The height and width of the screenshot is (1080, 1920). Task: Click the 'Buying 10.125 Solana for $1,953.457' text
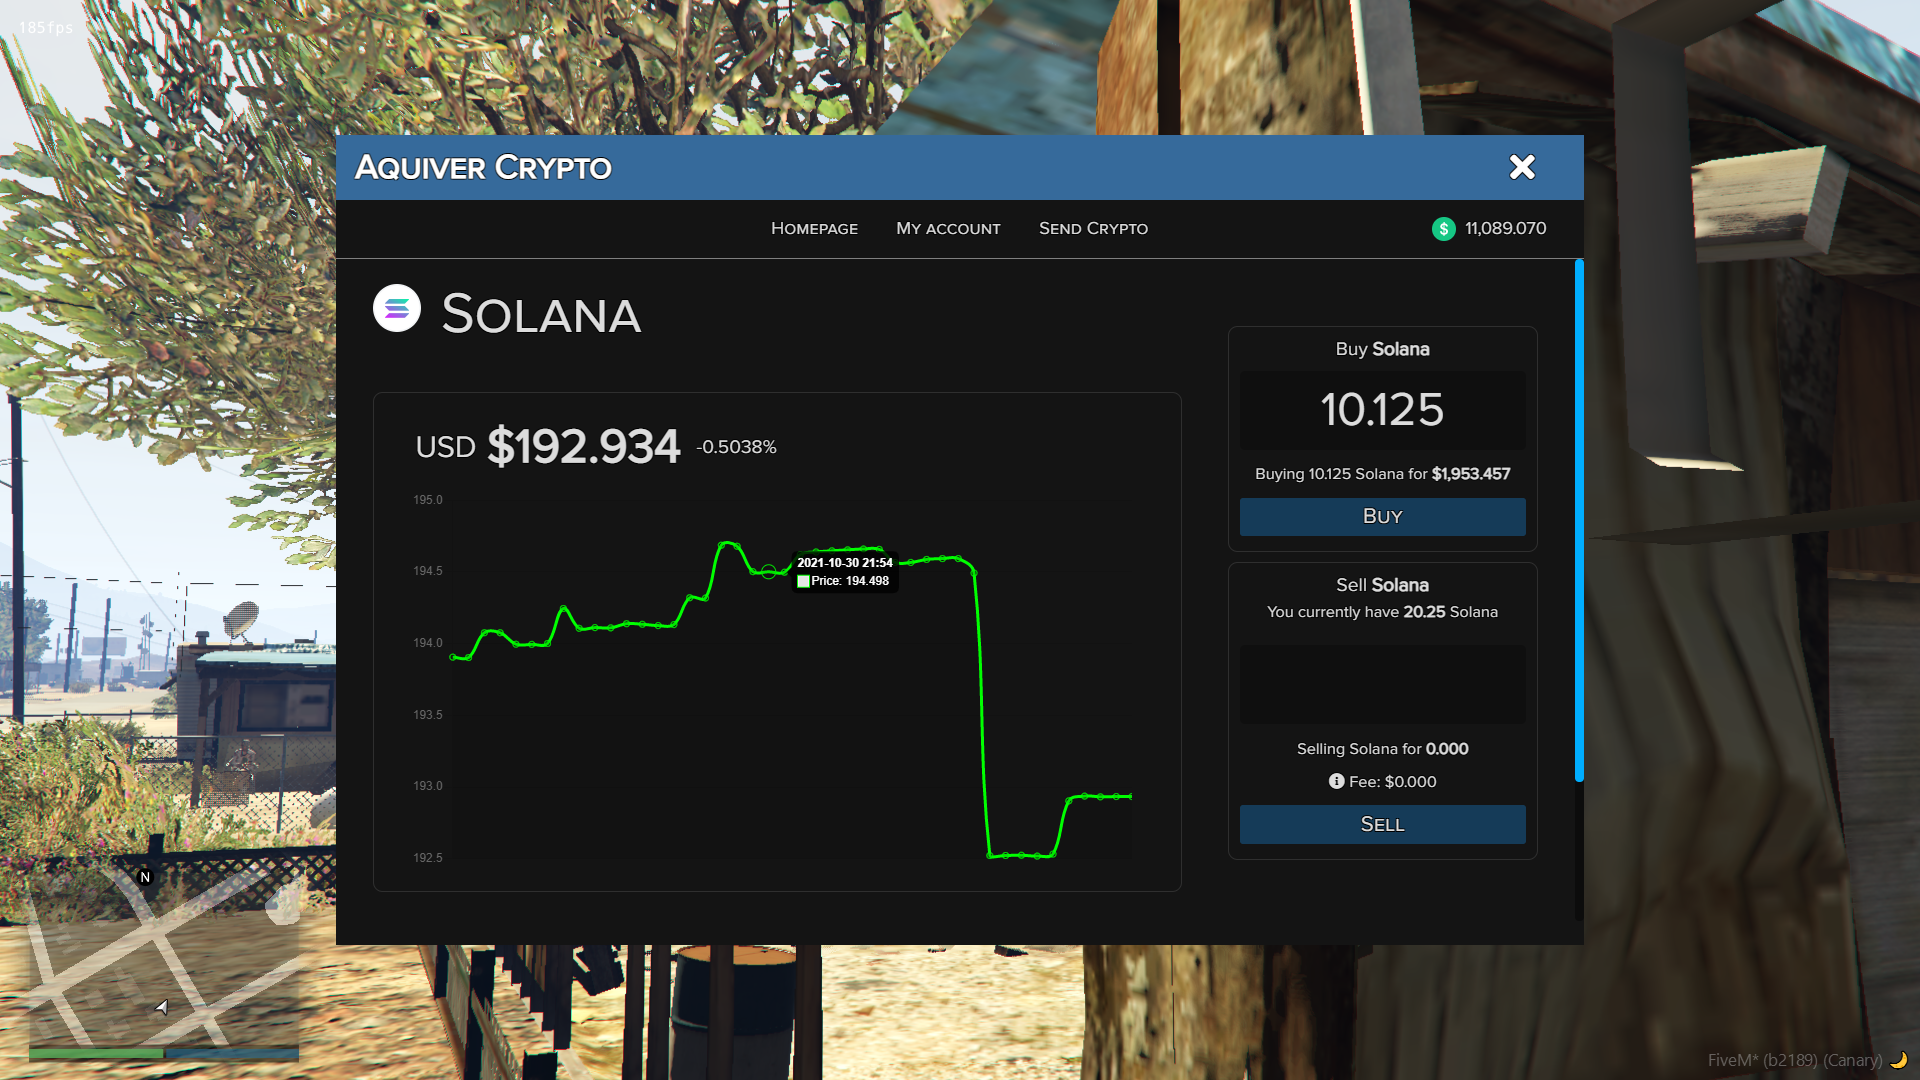[1382, 474]
